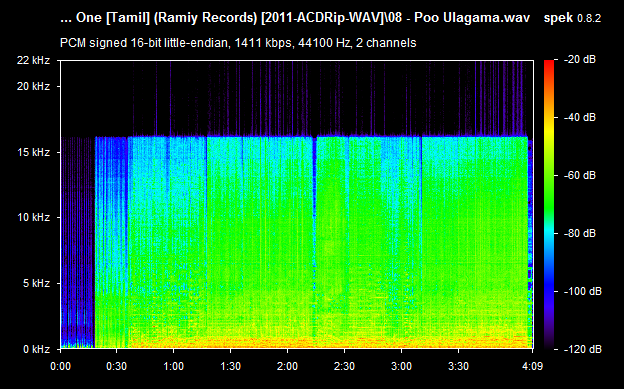Click the 0:30 time axis marker
Screen dimensions: 624x389
click(117, 366)
